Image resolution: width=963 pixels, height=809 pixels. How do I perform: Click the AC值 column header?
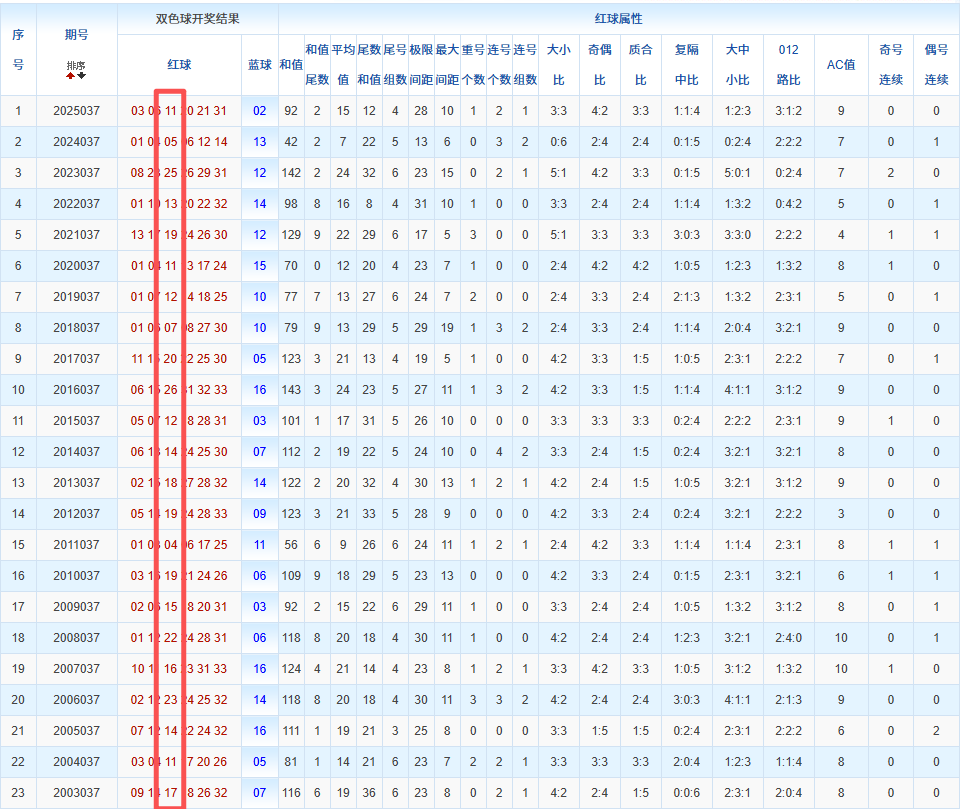click(841, 65)
